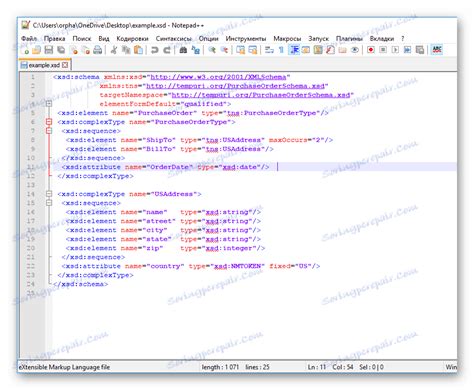Click the eXtensible Markup Language file status
Viewport: 474px width, 390px height.
pos(64,367)
